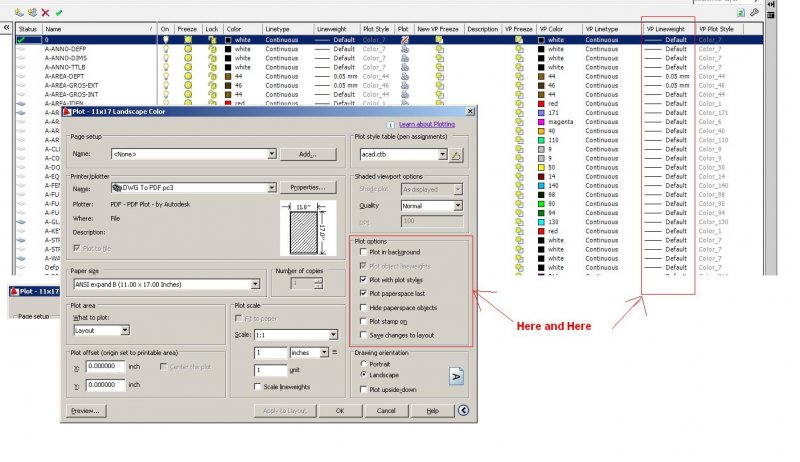Expand the acad.ctb plot style table dropdown

point(442,155)
